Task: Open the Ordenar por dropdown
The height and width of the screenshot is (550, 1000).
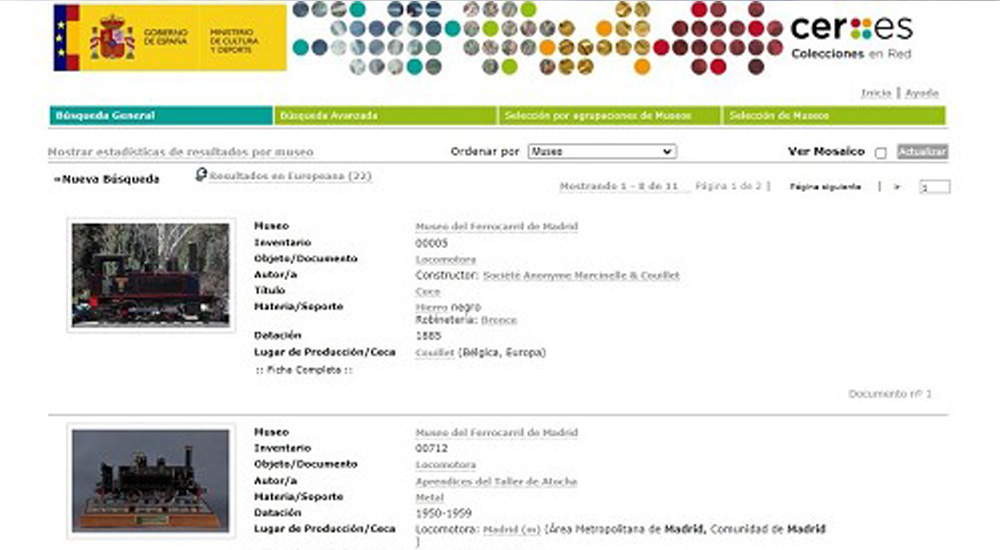Action: click(601, 152)
